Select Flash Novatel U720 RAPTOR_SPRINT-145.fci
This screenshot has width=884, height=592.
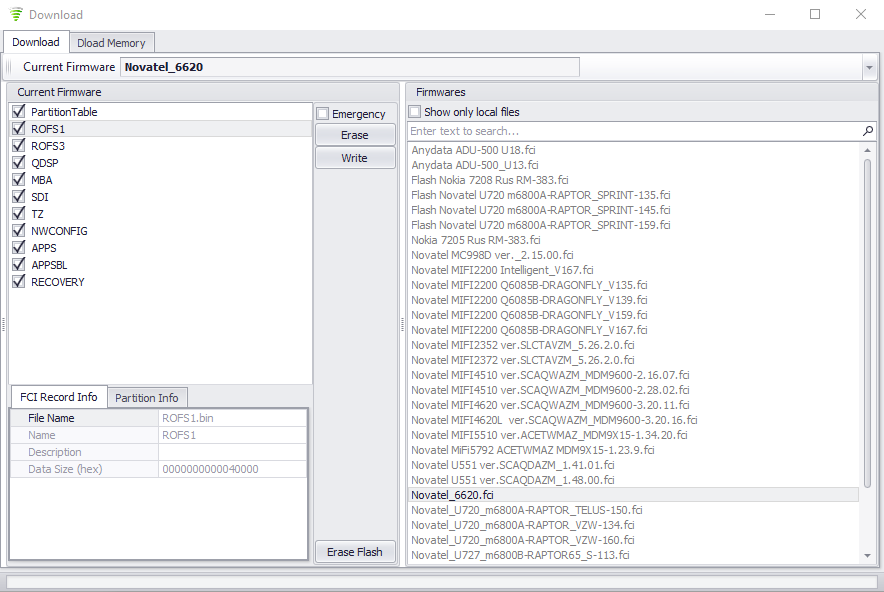point(541,210)
